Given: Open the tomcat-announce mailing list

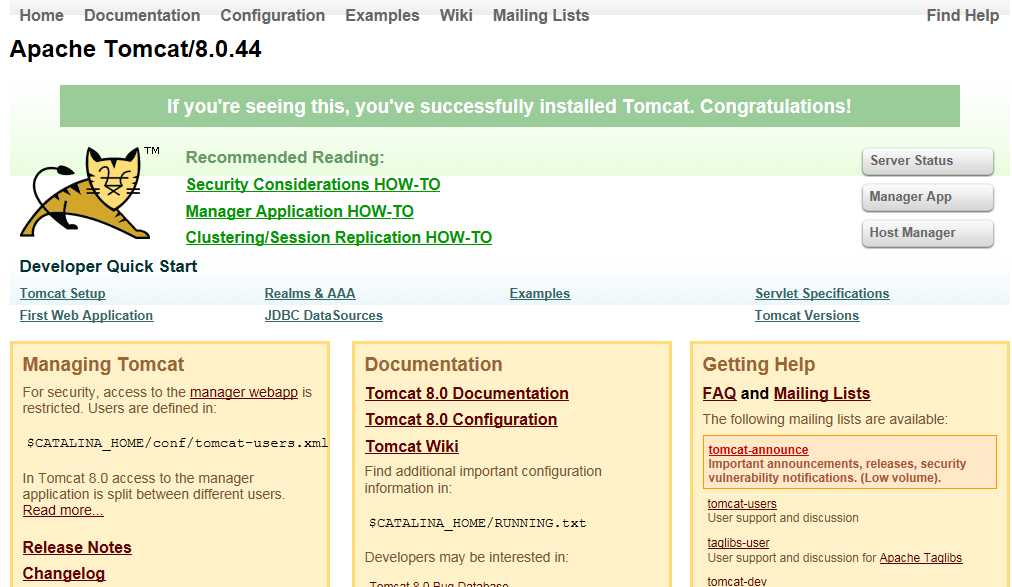Looking at the screenshot, I should tap(758, 450).
